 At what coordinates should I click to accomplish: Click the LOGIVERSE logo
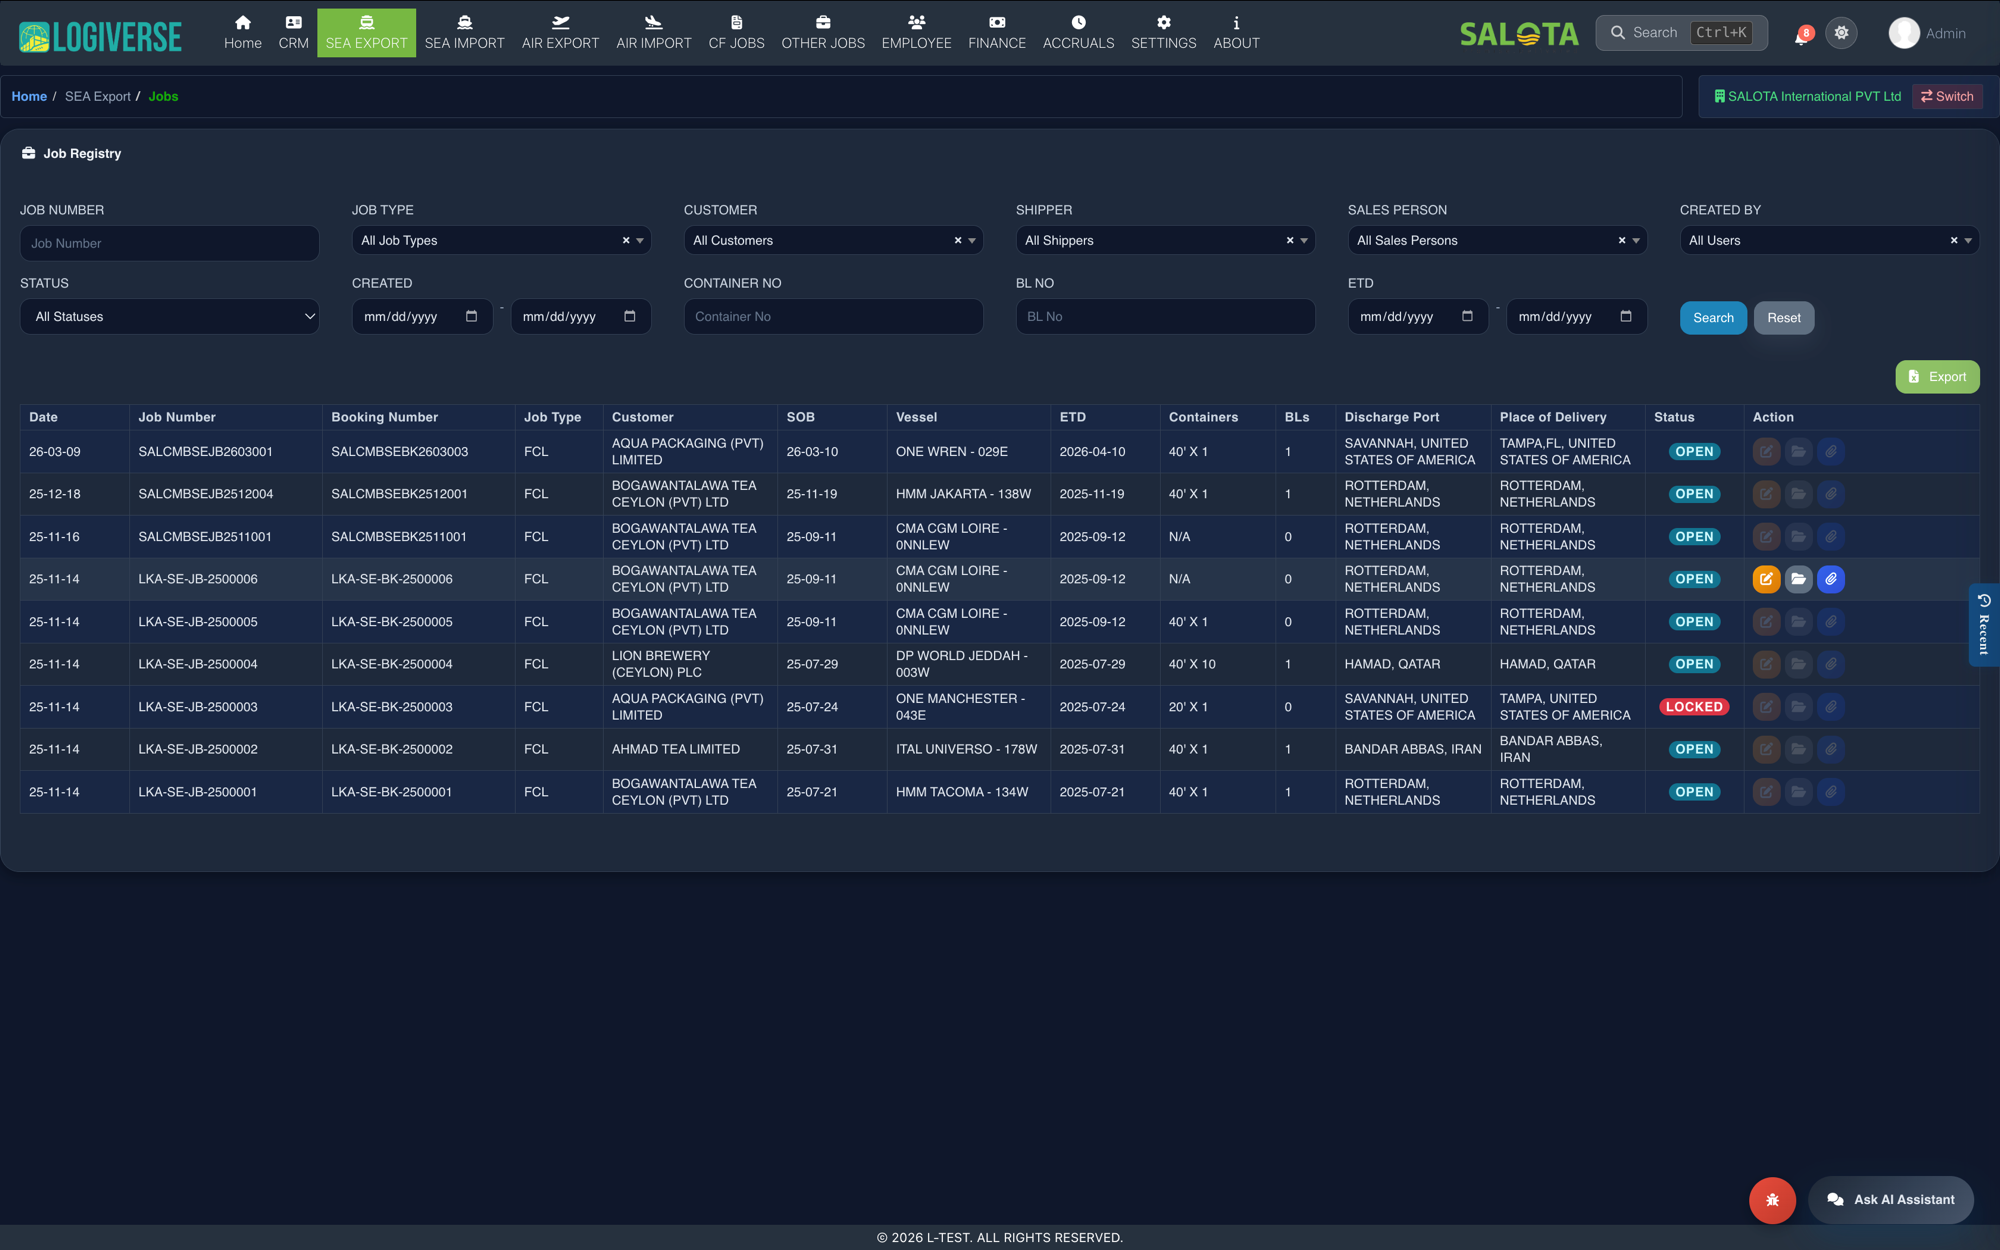click(100, 37)
